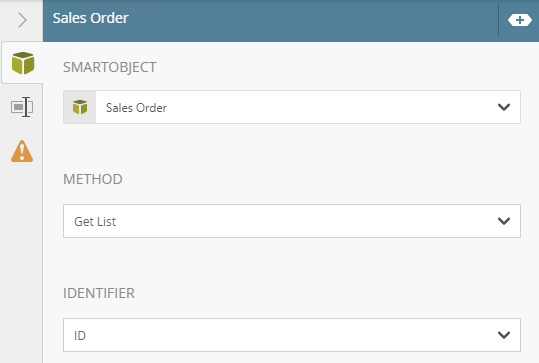Click the IDENTIFIER section label
This screenshot has width=539, height=363.
99,293
